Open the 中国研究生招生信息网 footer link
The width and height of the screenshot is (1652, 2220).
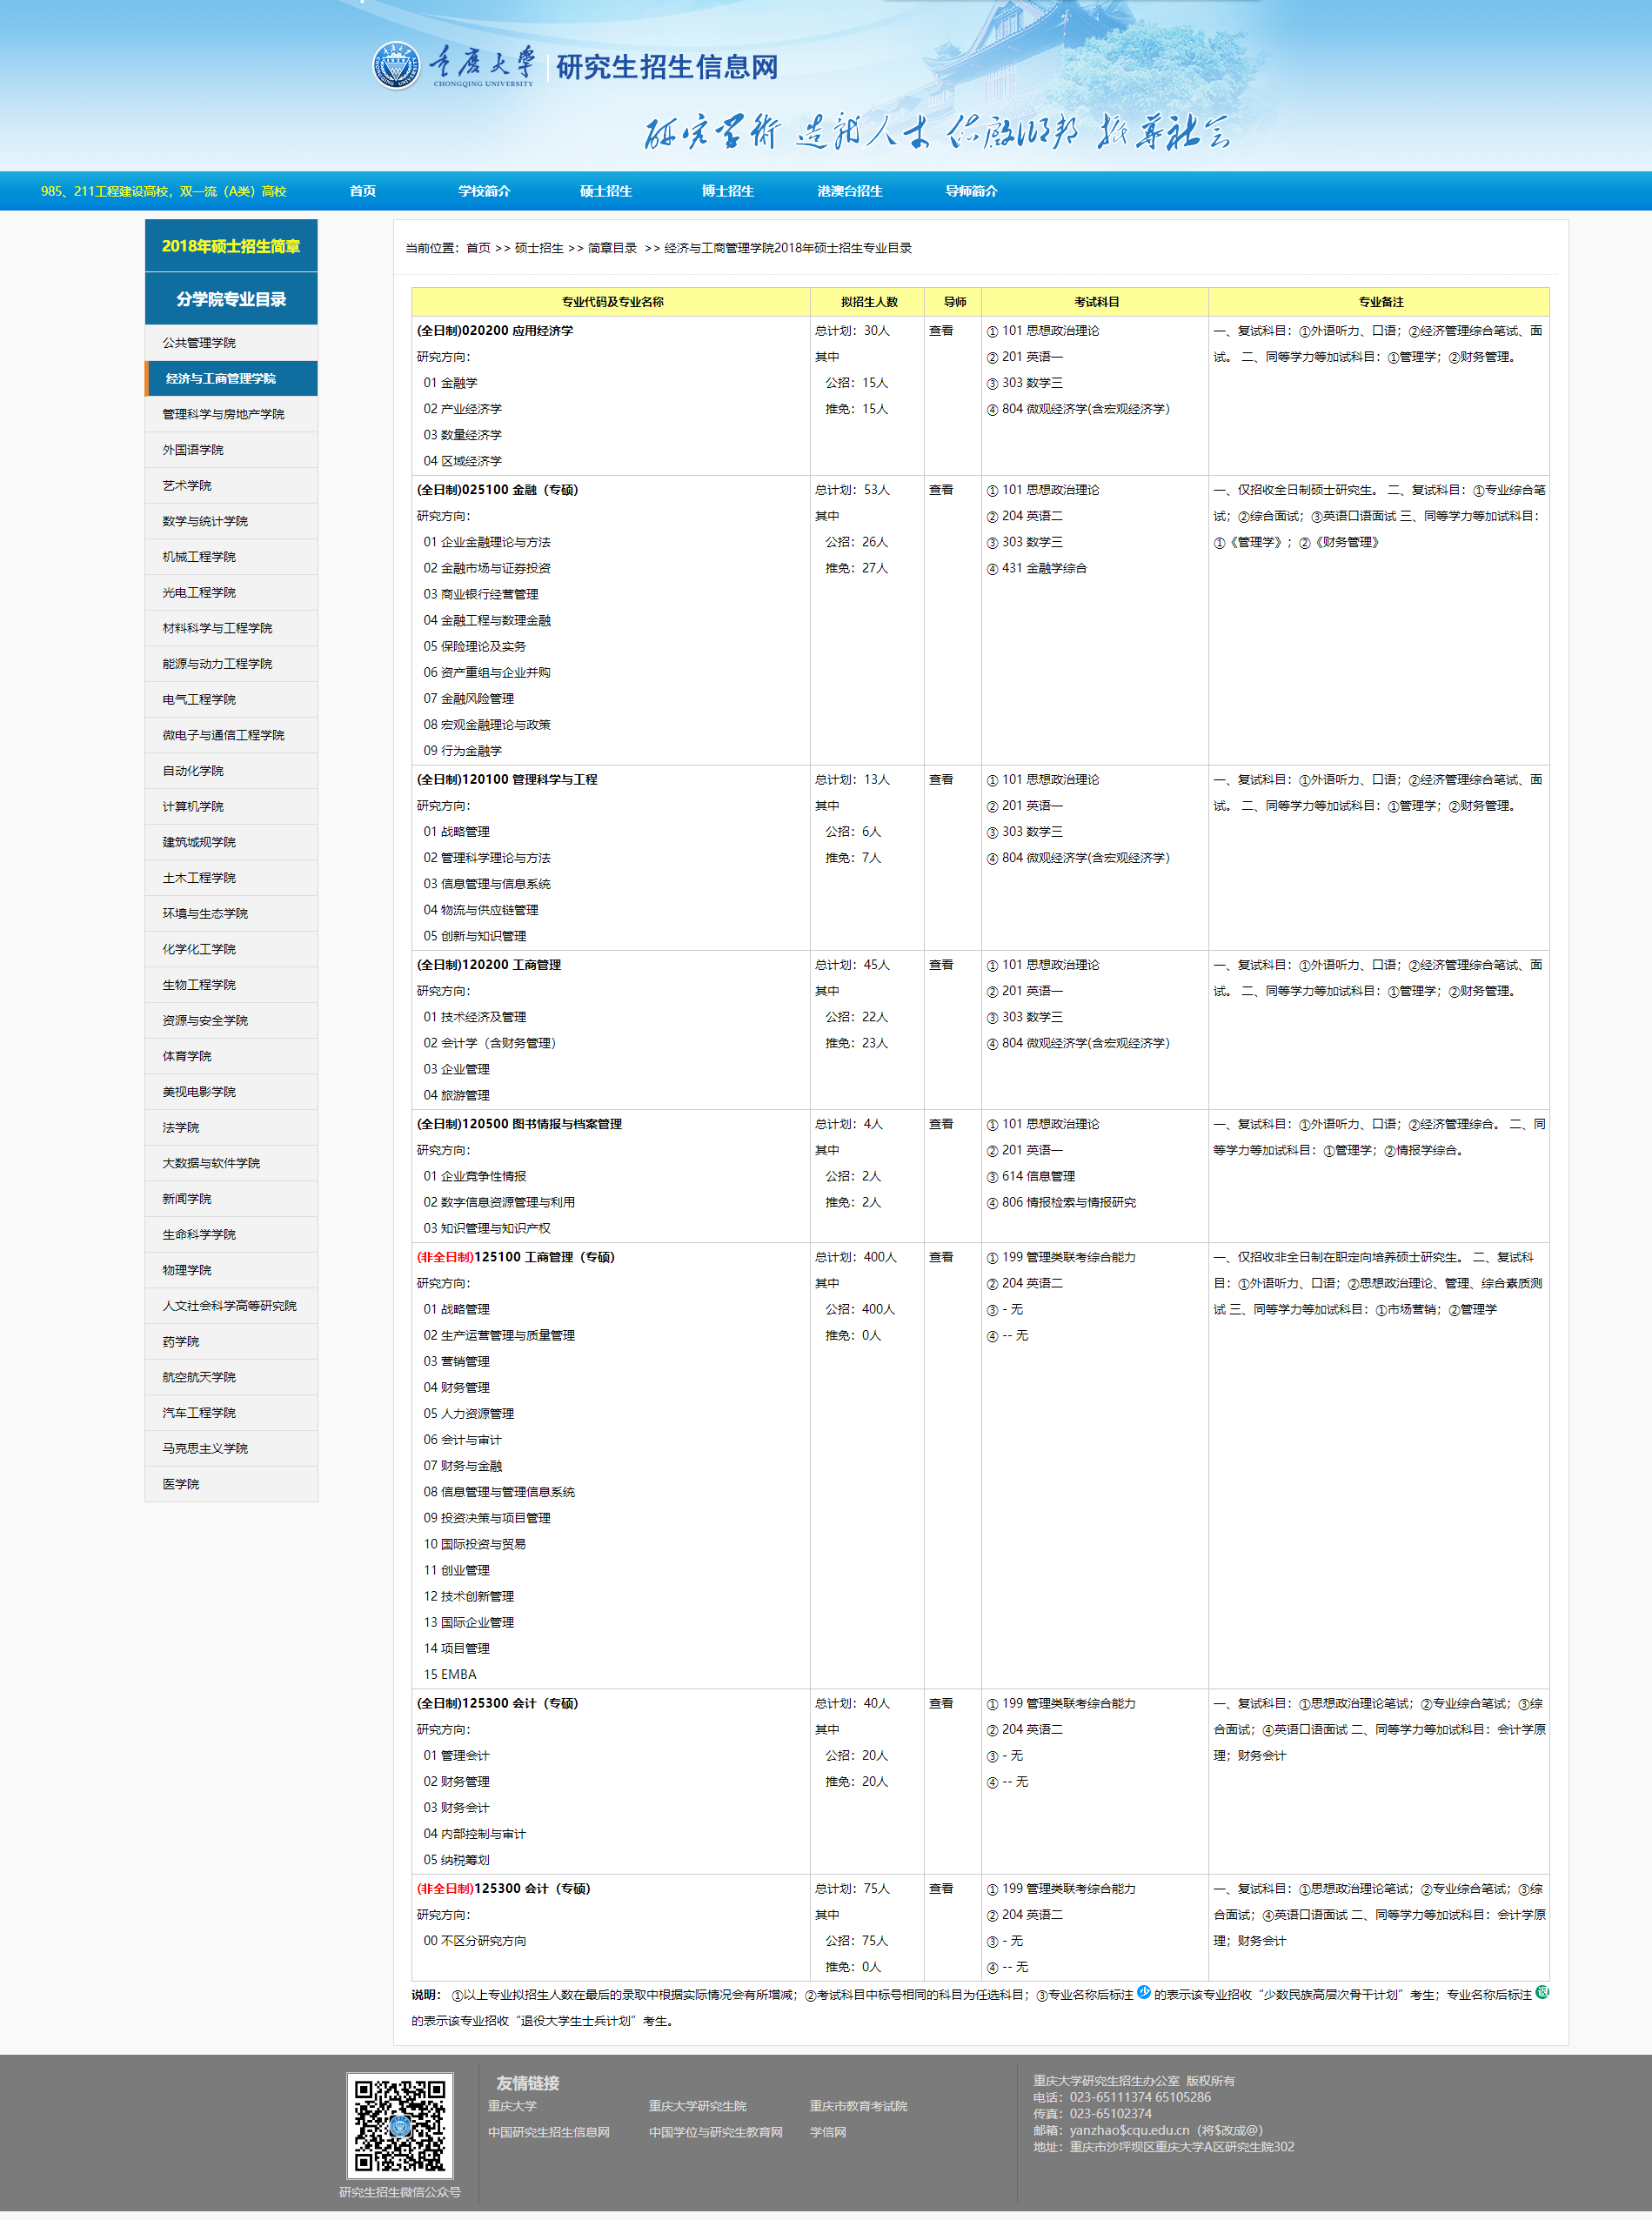(548, 2132)
